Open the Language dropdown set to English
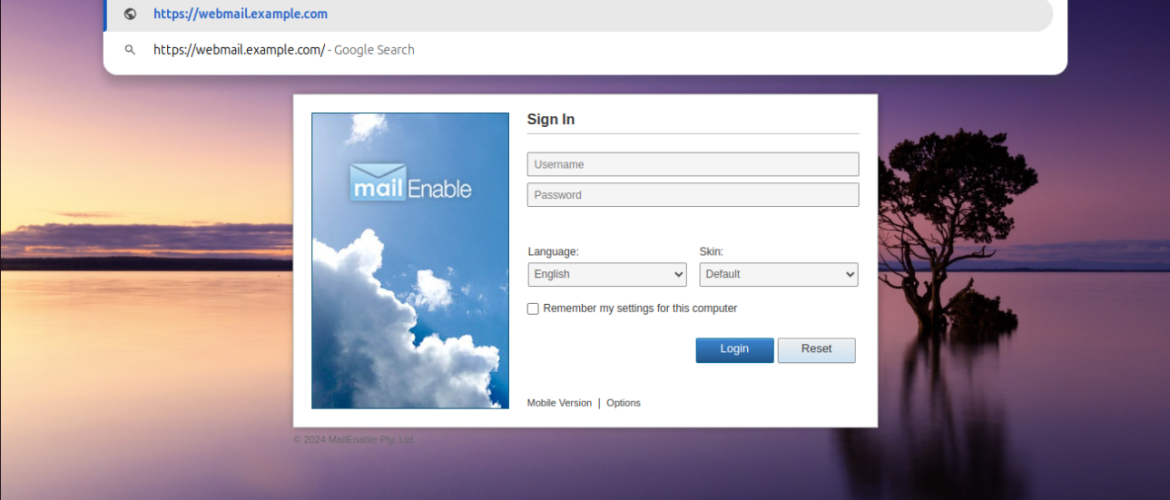This screenshot has height=500, width=1170. [607, 274]
